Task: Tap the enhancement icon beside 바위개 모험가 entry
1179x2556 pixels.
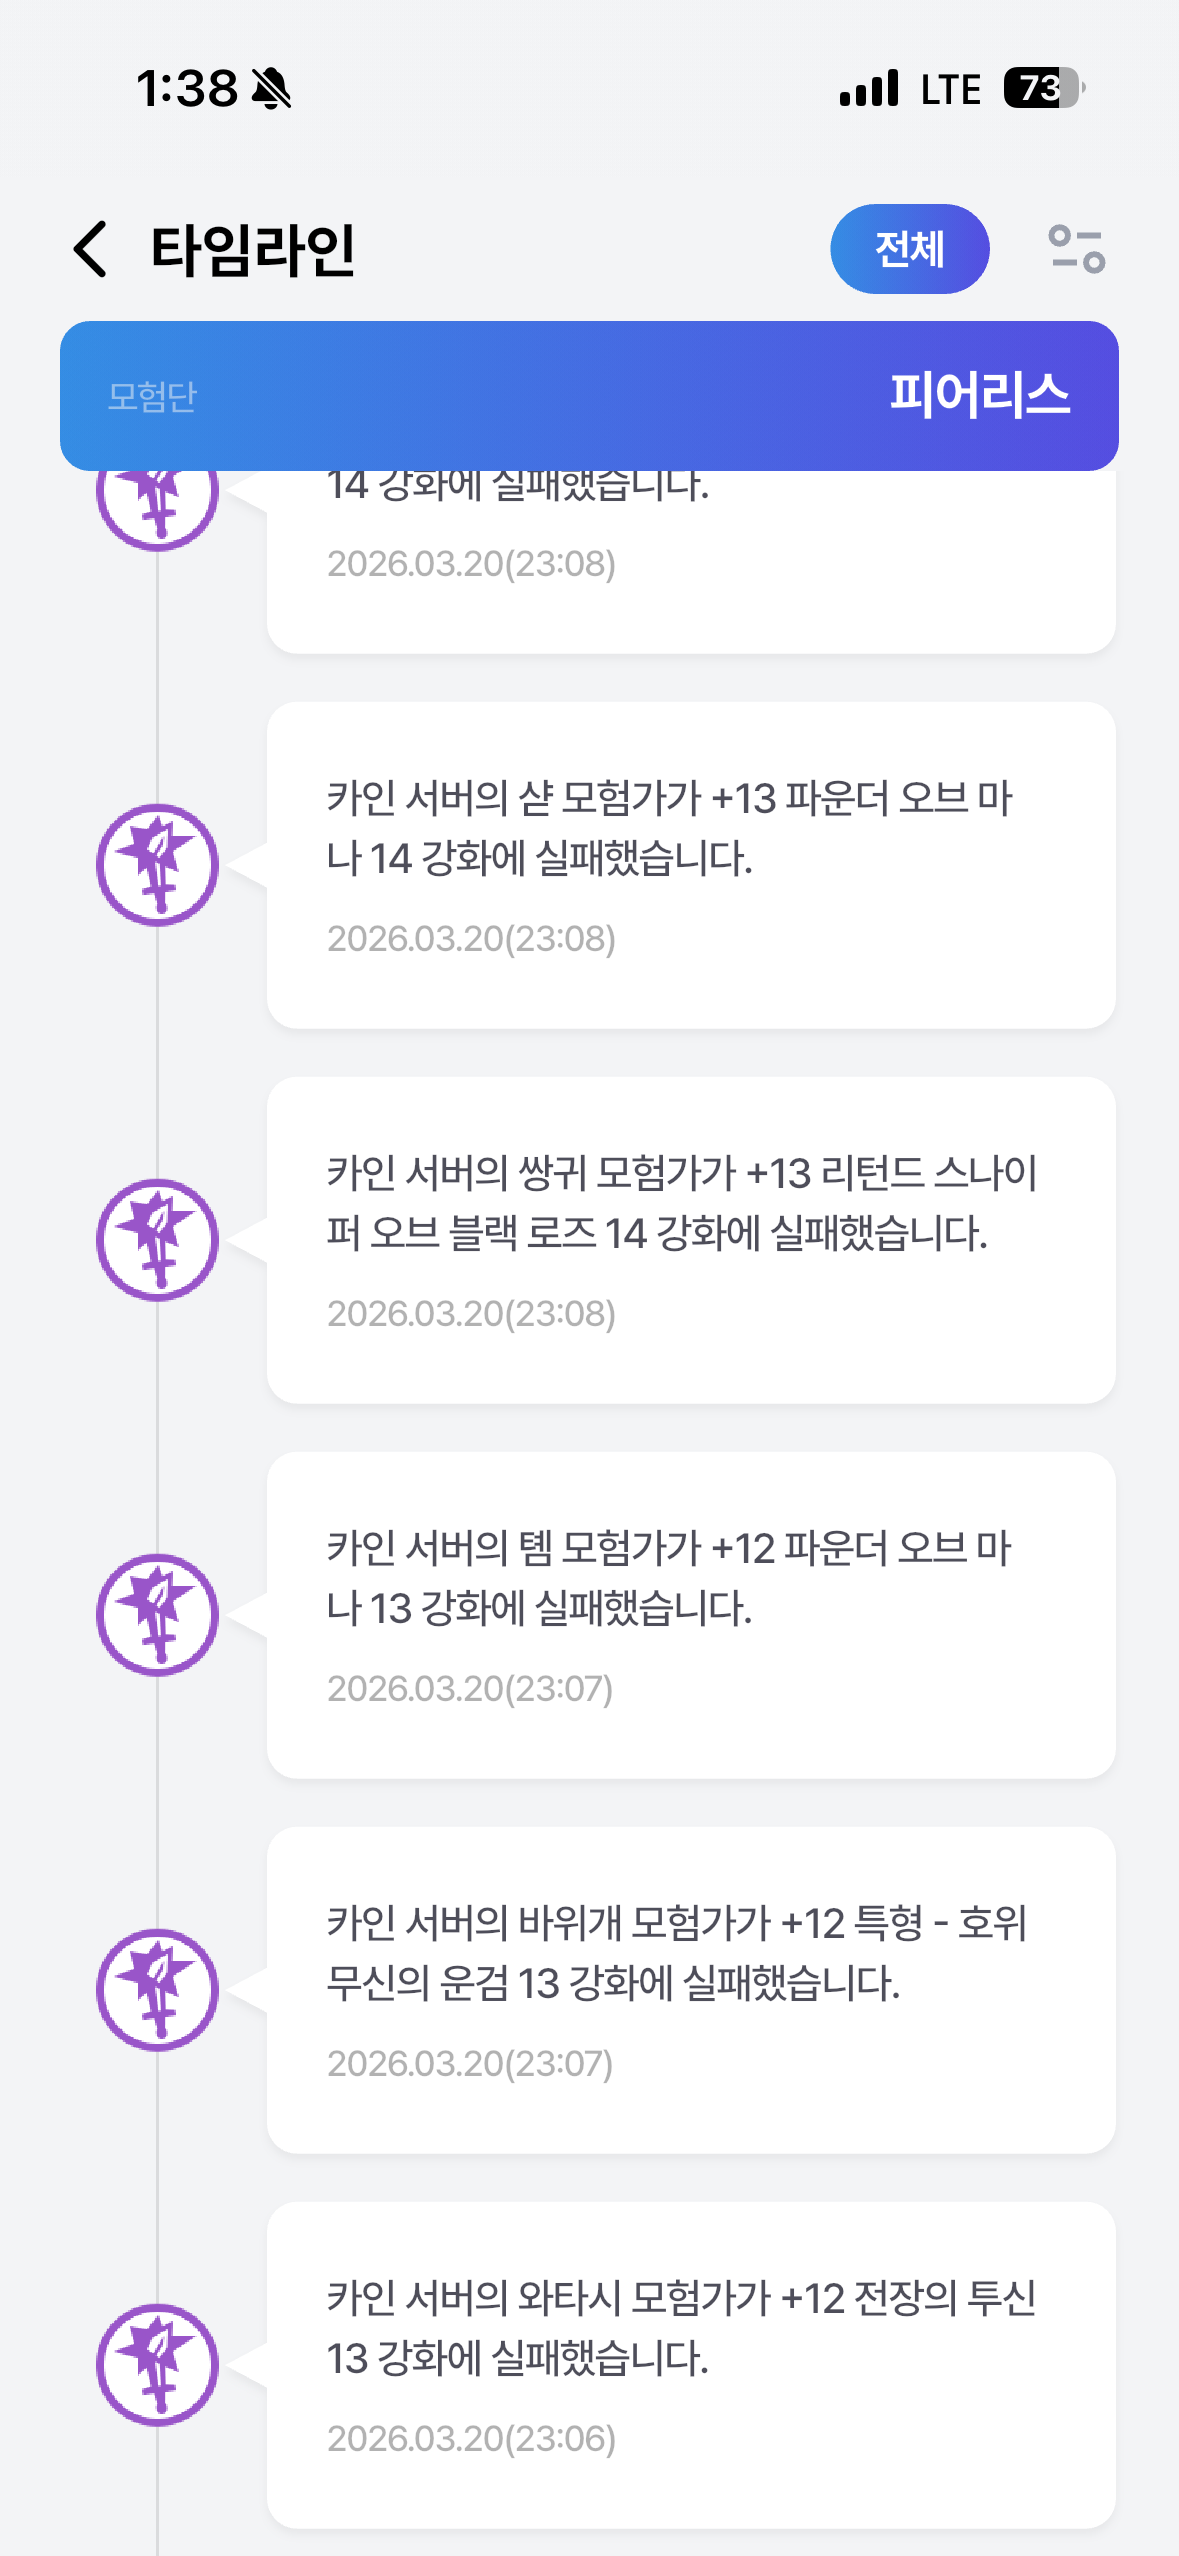Action: pos(157,1990)
